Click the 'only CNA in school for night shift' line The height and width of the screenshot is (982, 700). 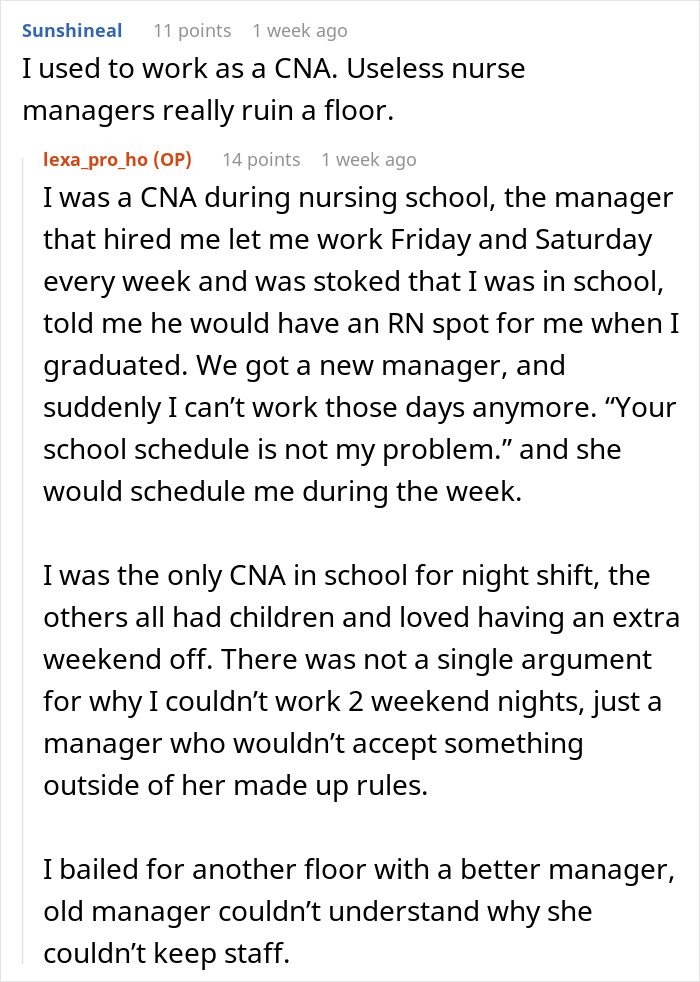[x=346, y=576]
